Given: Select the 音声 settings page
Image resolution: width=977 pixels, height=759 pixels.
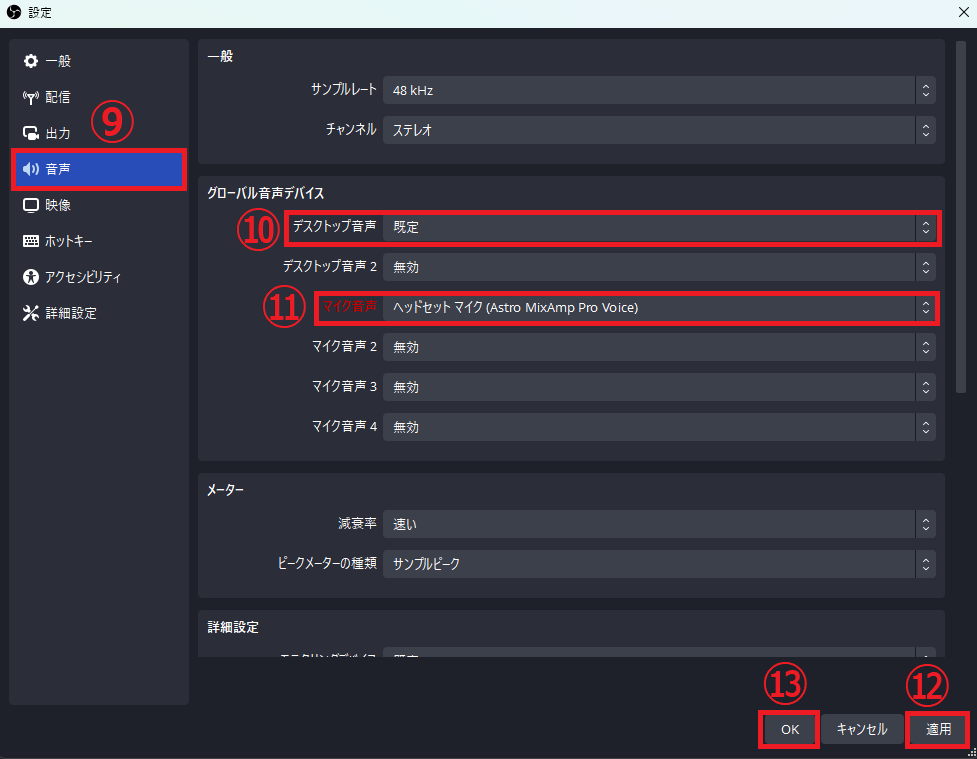Looking at the screenshot, I should coord(98,169).
